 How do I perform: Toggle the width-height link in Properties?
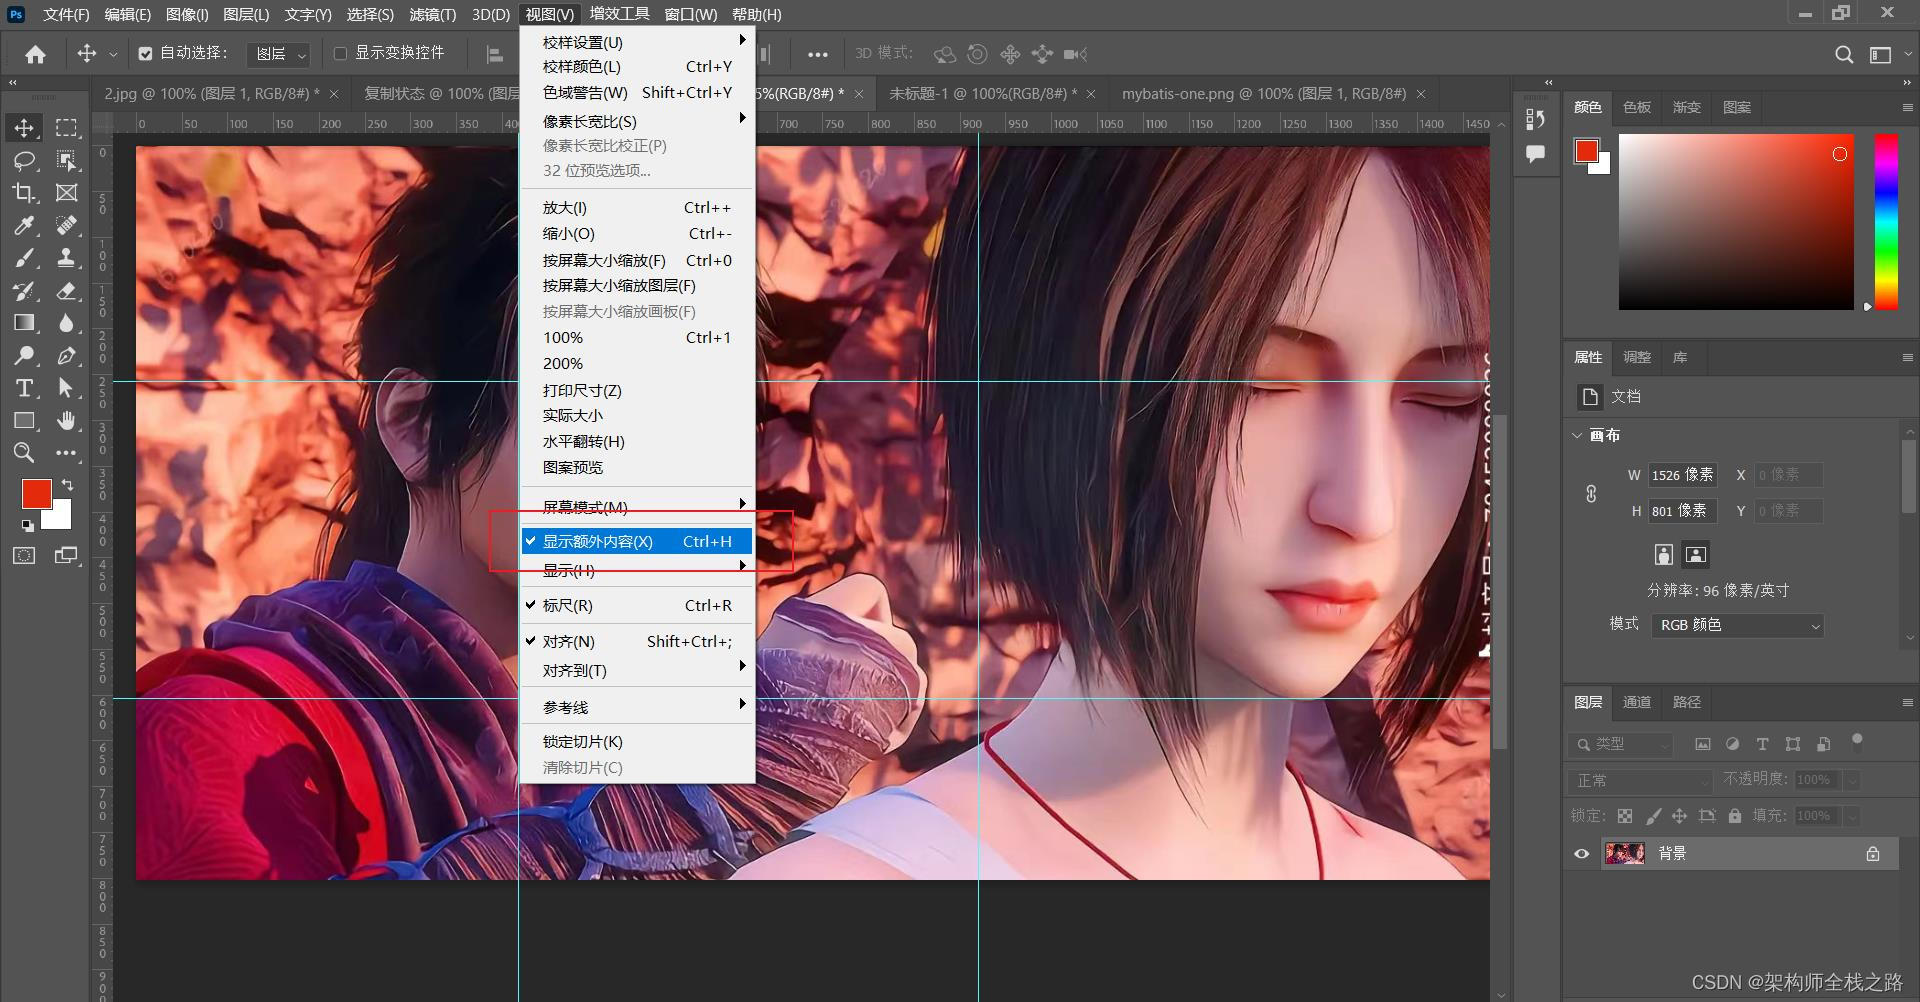(x=1591, y=494)
